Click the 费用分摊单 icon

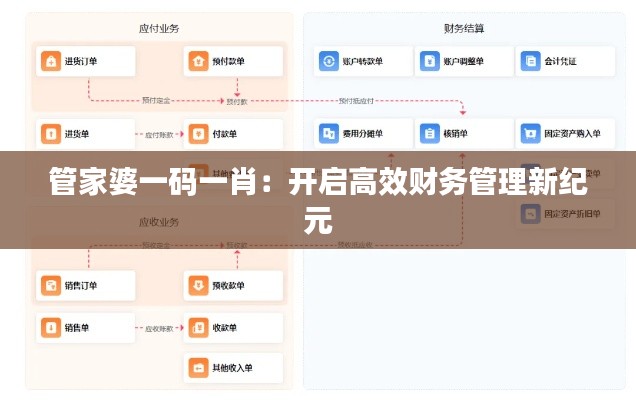(329, 134)
